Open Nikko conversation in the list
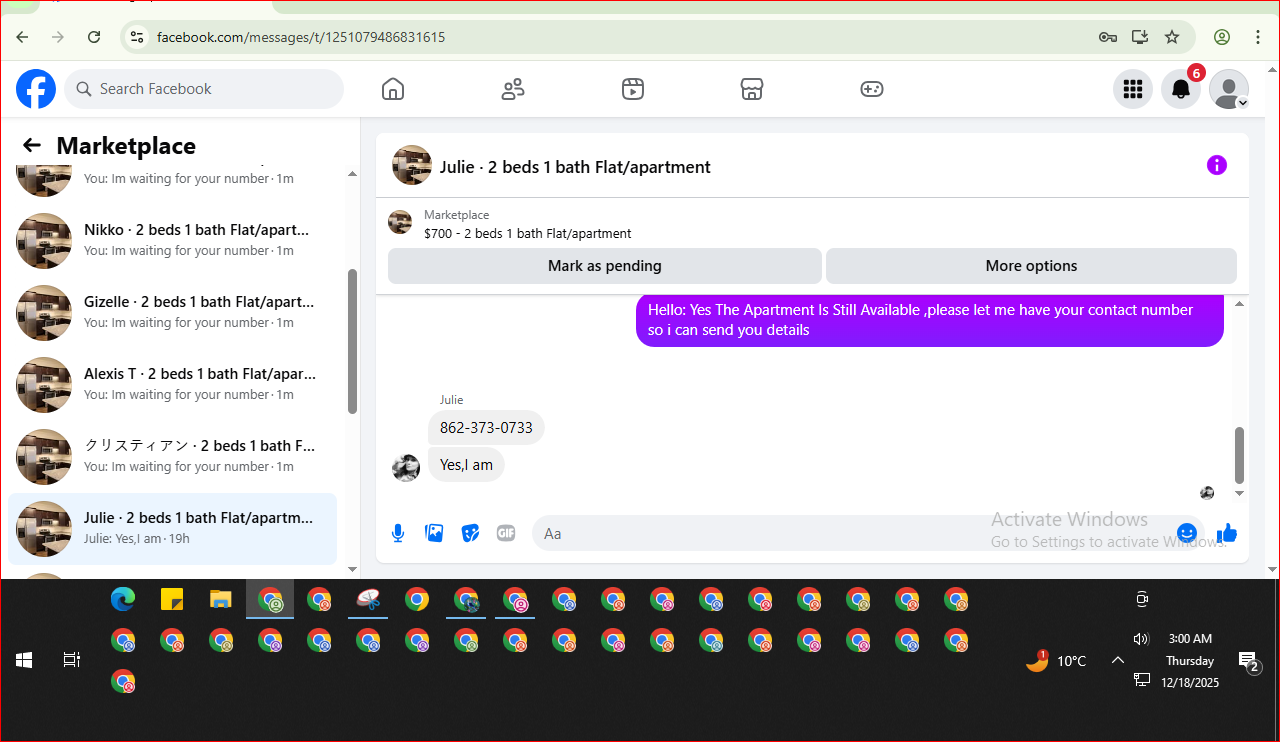 172,240
